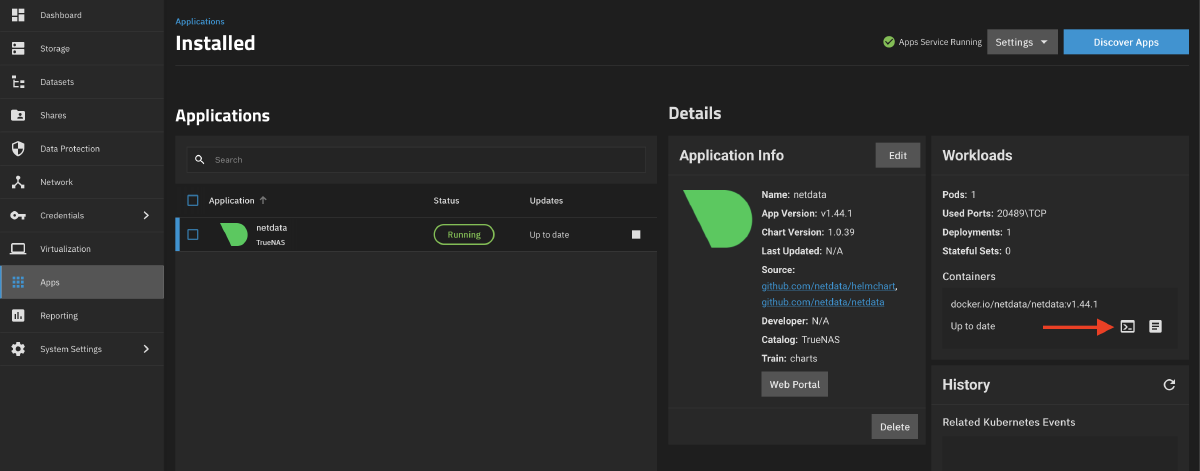The height and width of the screenshot is (471, 1200).
Task: Click the Data Protection shield icon
Action: pyautogui.click(x=17, y=148)
